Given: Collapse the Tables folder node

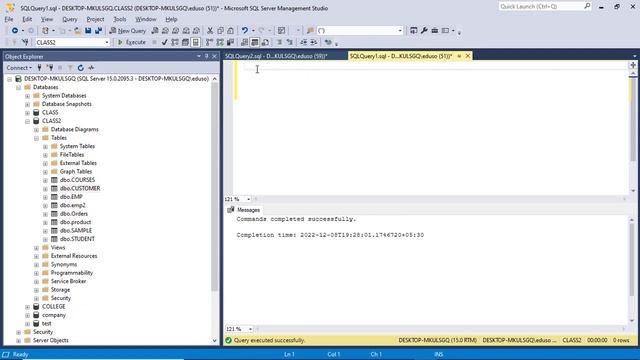Looking at the screenshot, I should point(36,138).
